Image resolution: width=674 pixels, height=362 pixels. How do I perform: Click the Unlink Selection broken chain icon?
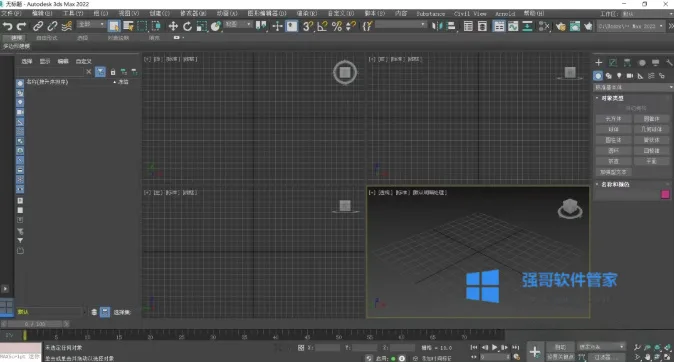click(52, 26)
